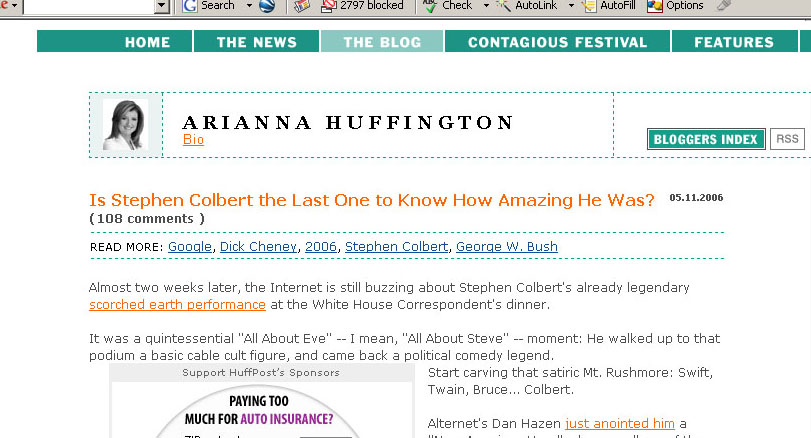Image resolution: width=811 pixels, height=438 pixels.
Task: Click the 2797 blocked popup blocker
Action: (362, 6)
